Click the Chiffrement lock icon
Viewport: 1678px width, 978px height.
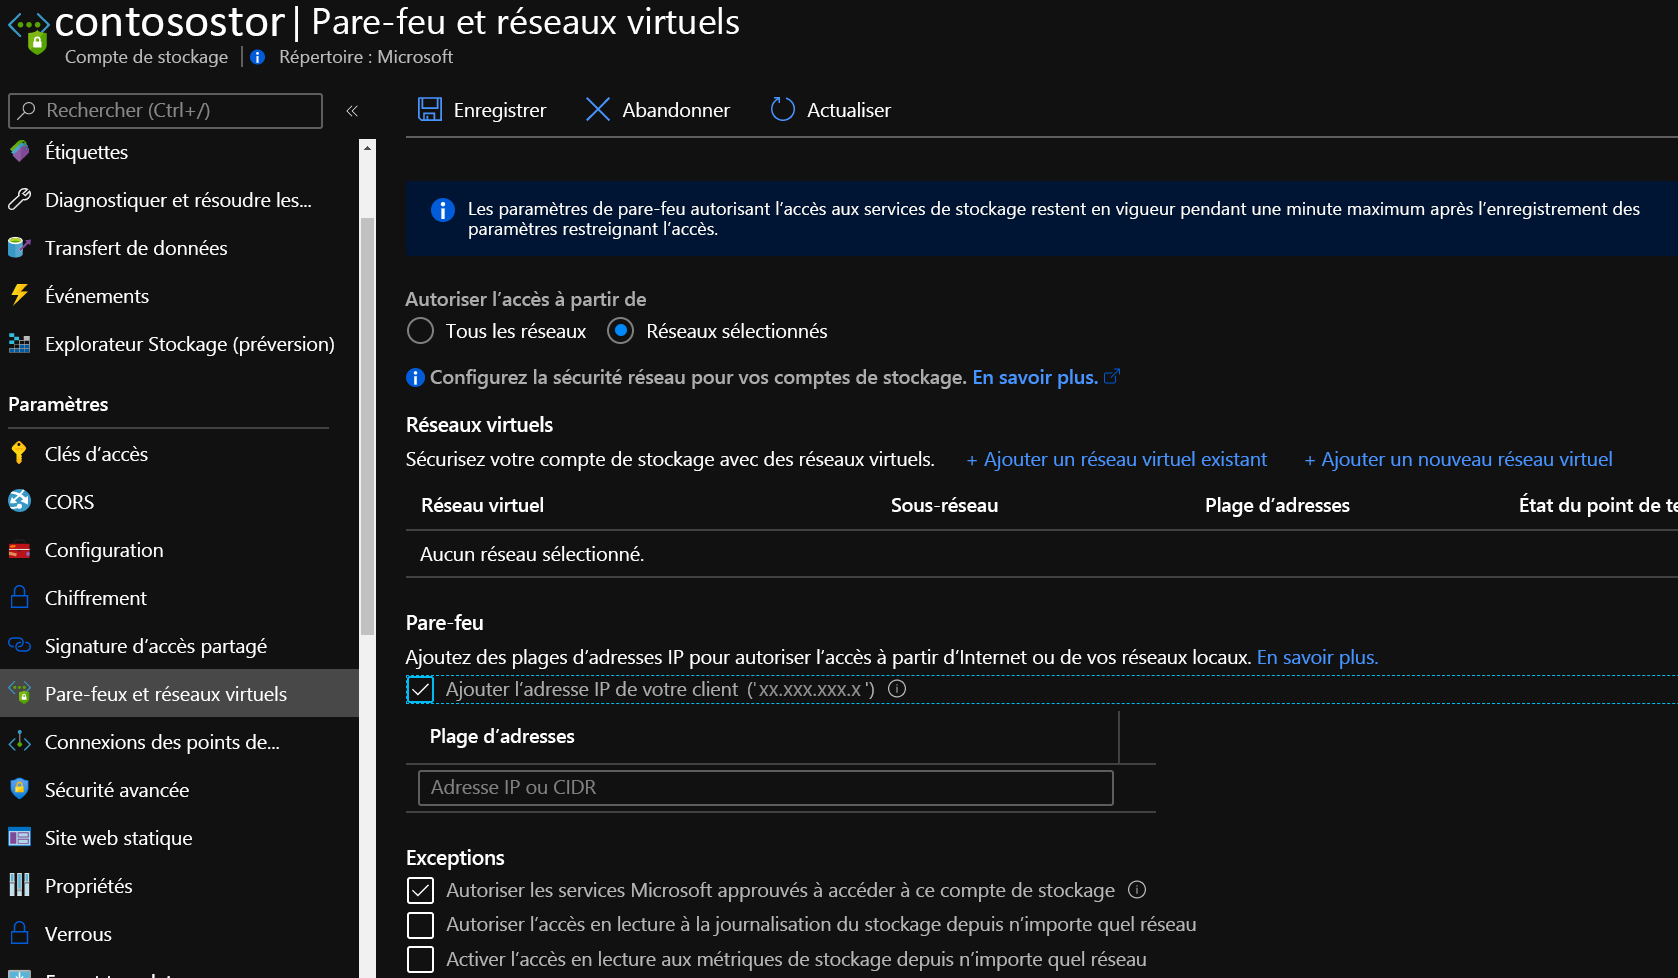(19, 598)
